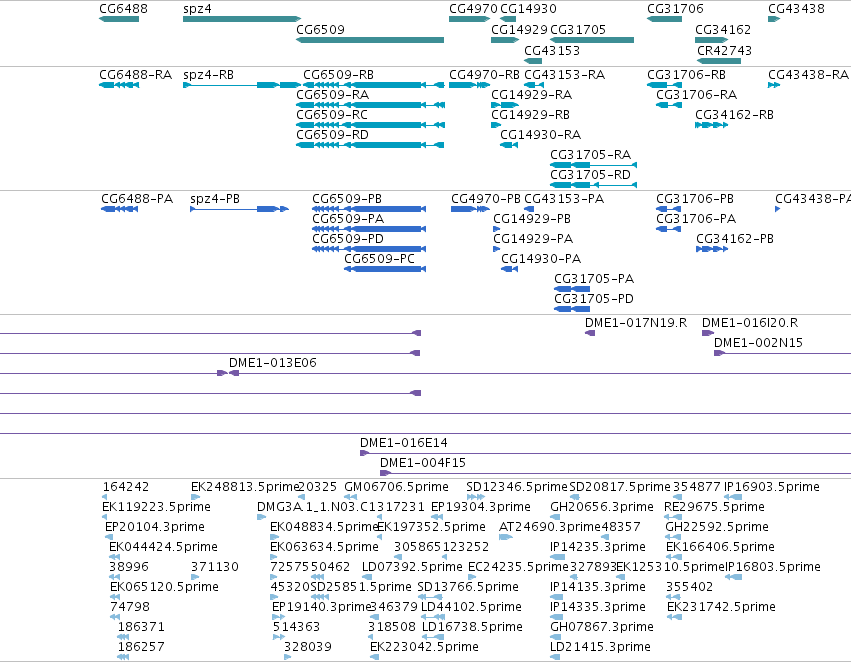Select EST SD12346.5prime
The image size is (851, 662).
pyautogui.click(x=476, y=497)
